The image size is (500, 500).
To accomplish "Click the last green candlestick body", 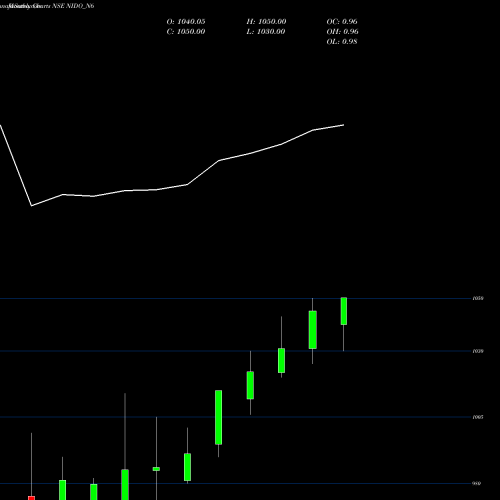I will pos(344,311).
